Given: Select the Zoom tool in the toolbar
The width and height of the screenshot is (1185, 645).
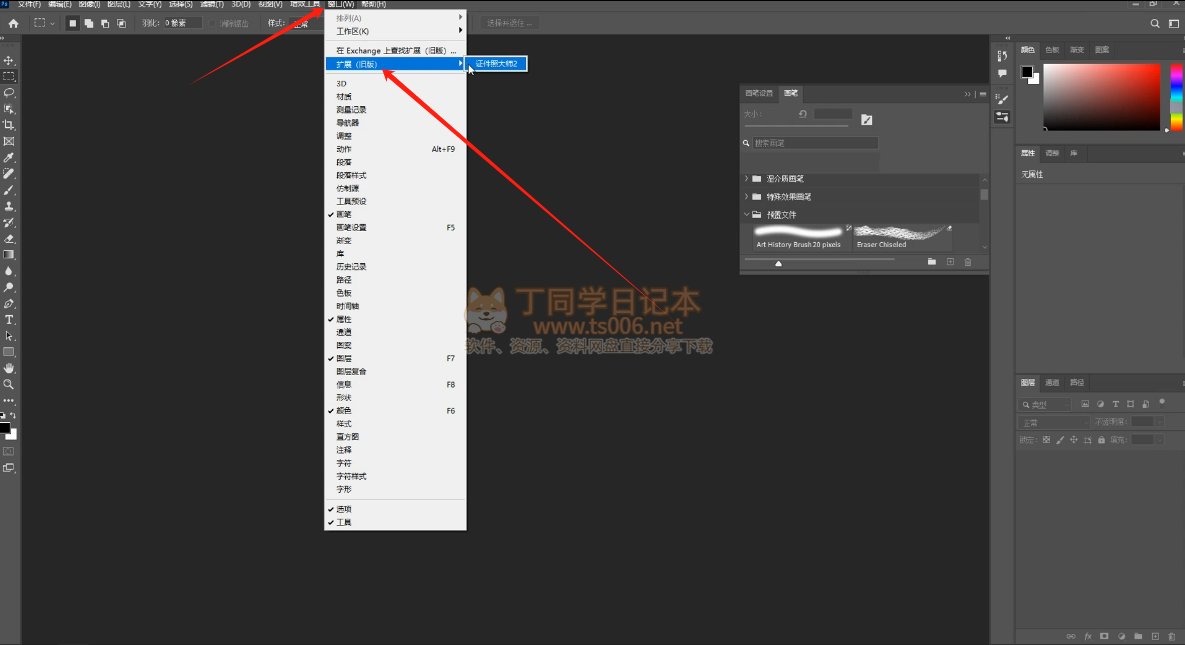Looking at the screenshot, I should [9, 384].
